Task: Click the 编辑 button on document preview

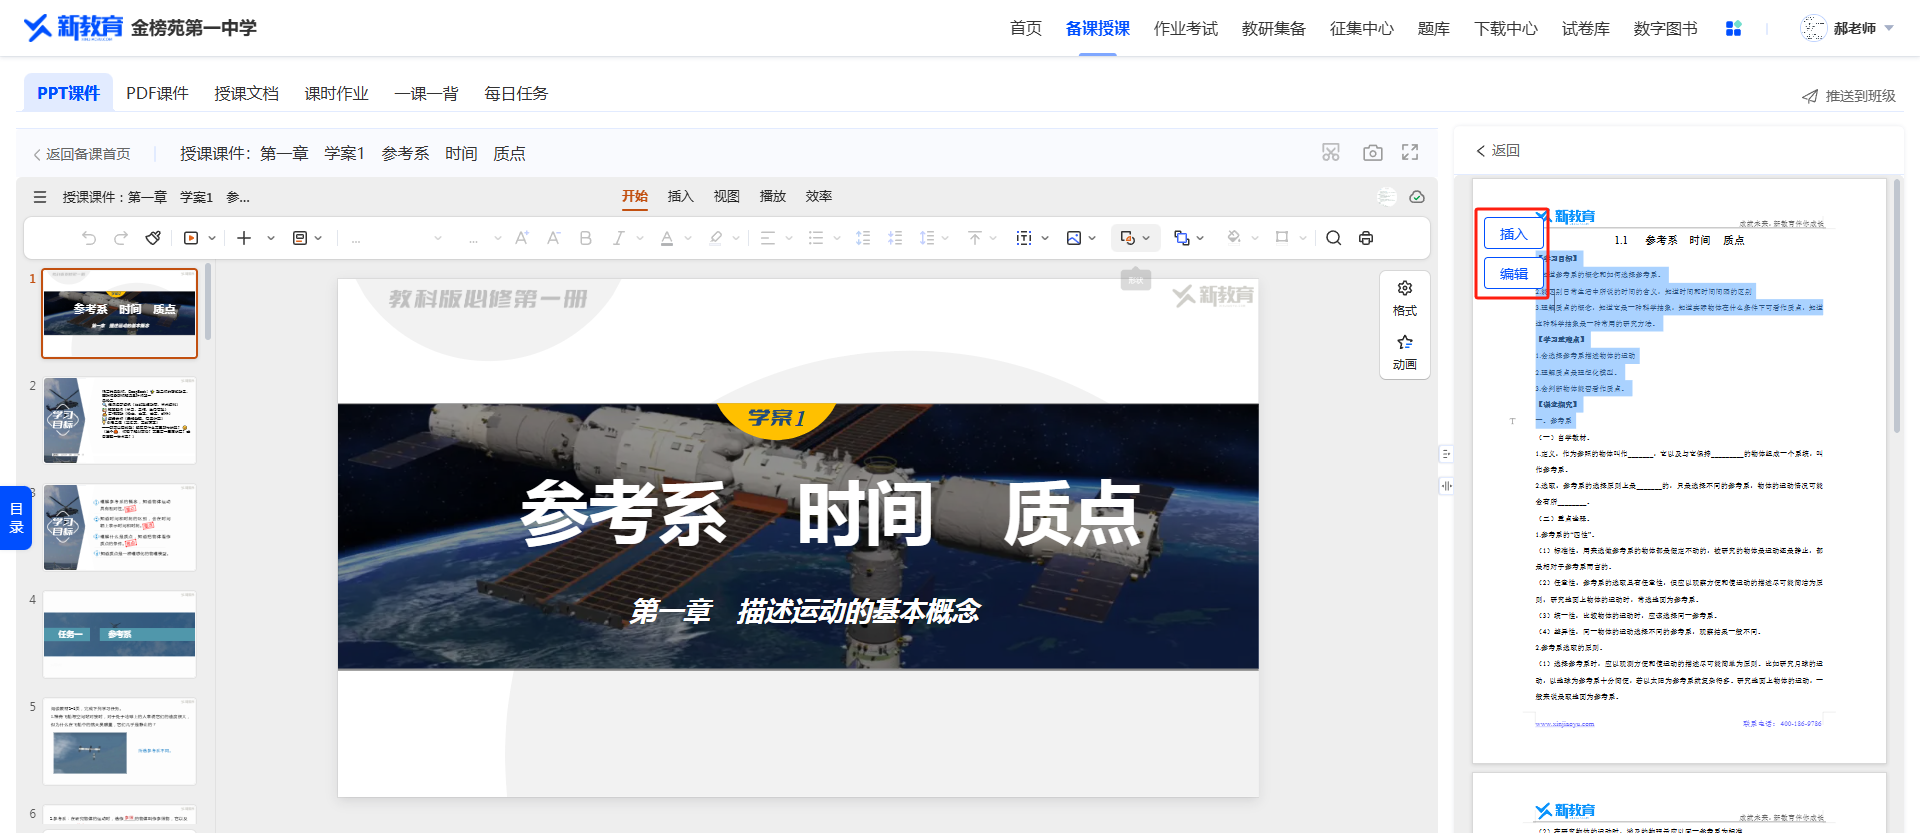Action: (1513, 273)
